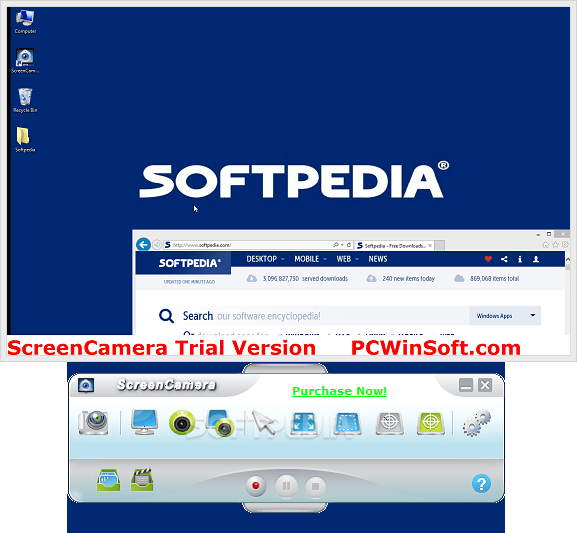Close the ScreenCamera window
This screenshot has width=577, height=533.
point(485,385)
